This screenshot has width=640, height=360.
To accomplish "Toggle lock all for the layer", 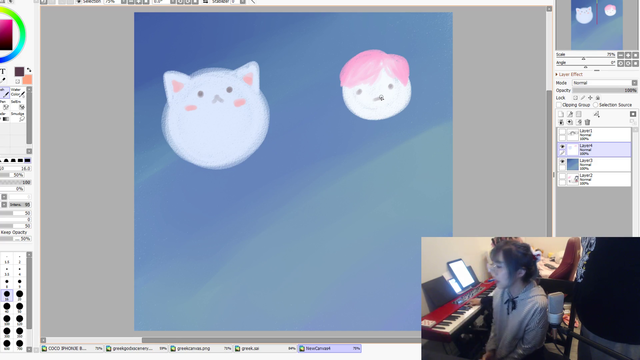I will [598, 98].
